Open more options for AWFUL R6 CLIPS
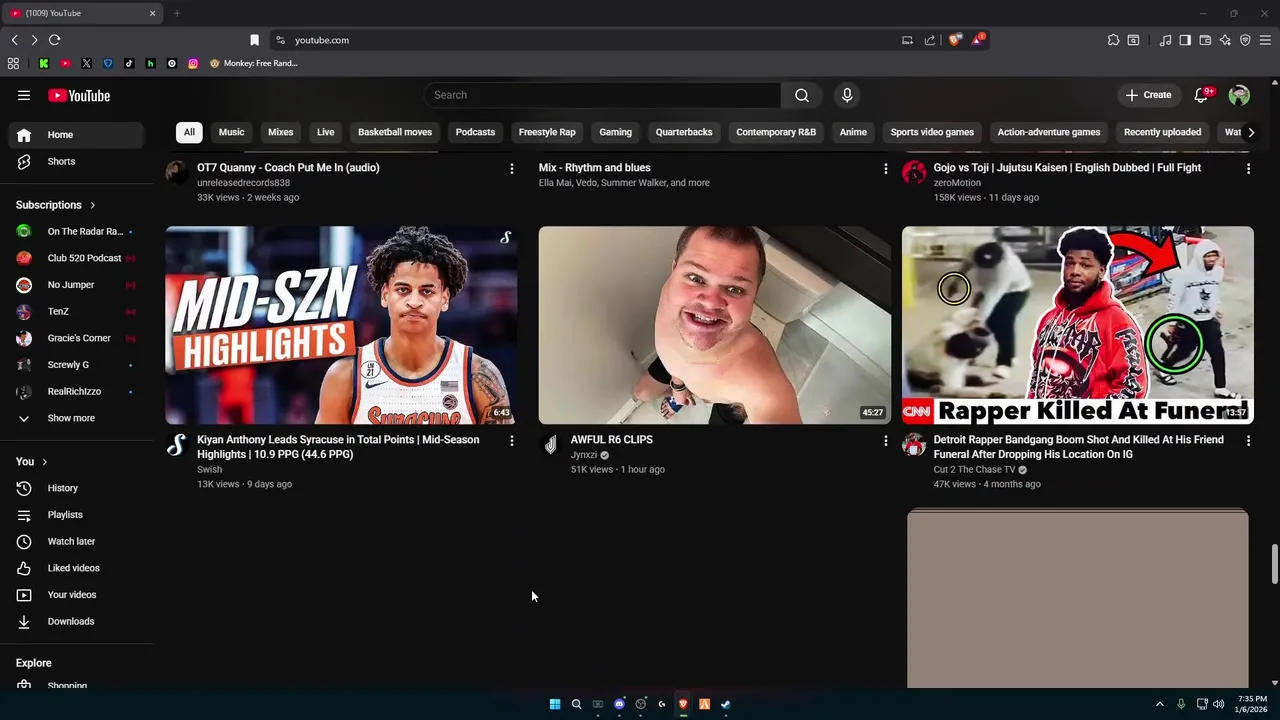 point(885,441)
